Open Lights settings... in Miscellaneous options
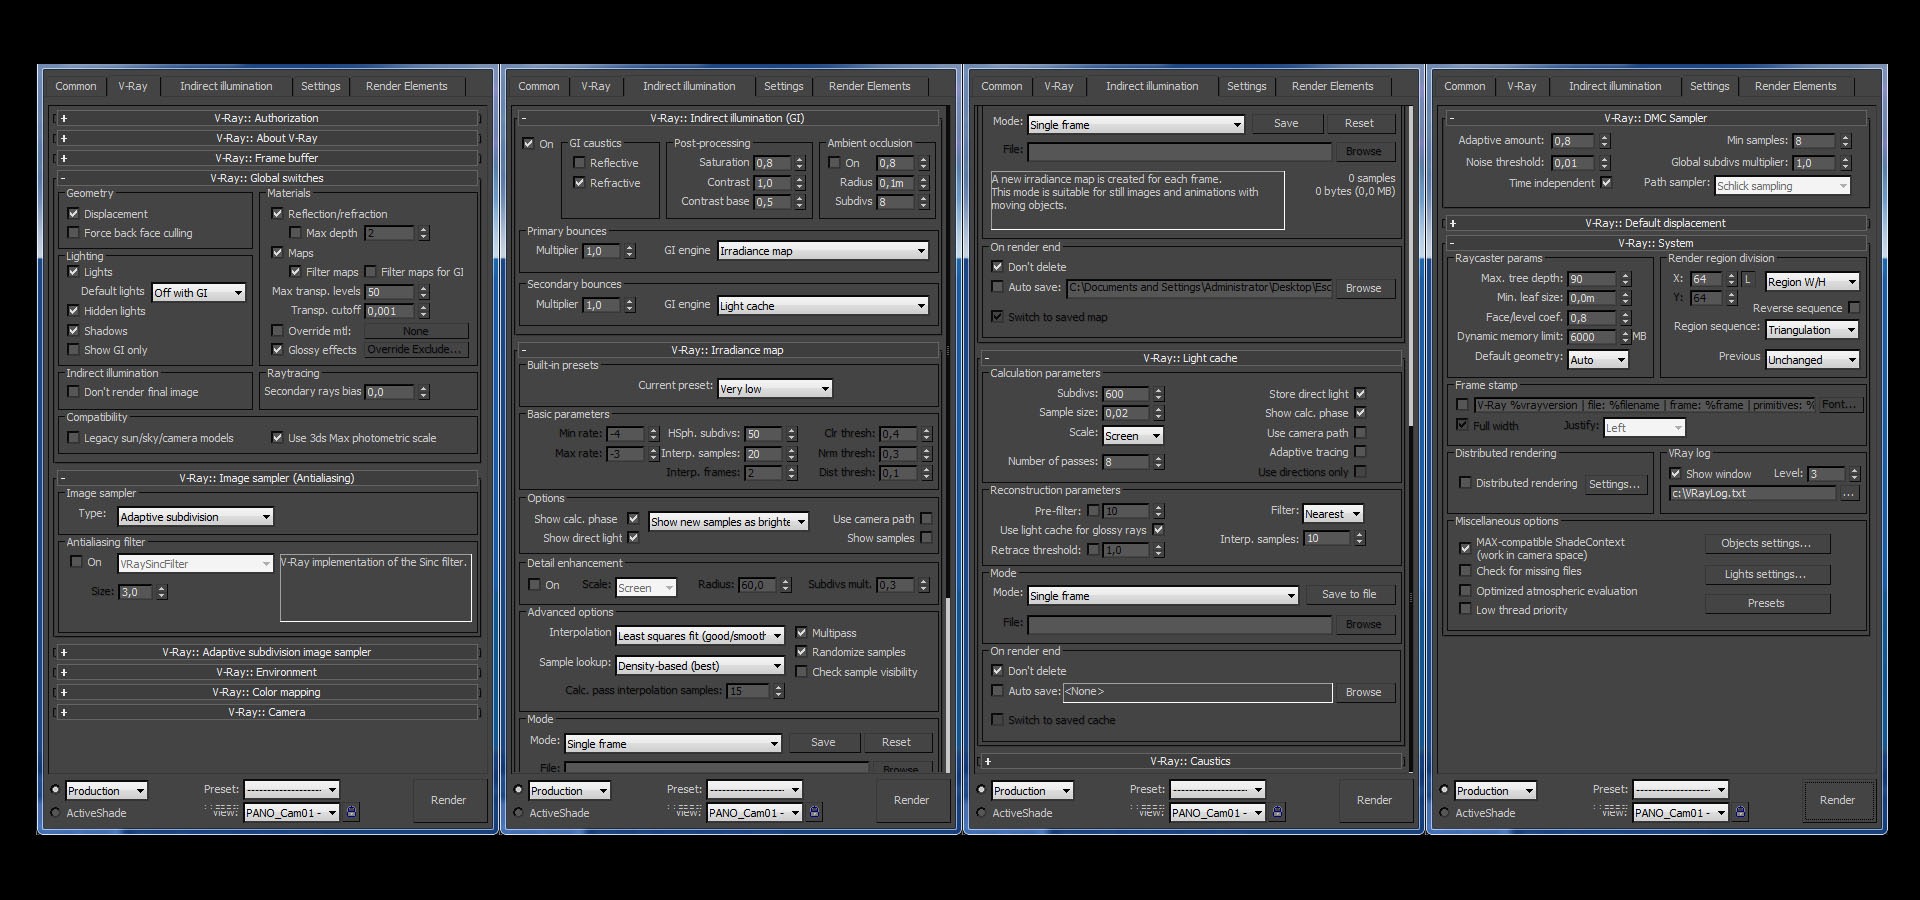Viewport: 1920px width, 900px height. pyautogui.click(x=1767, y=574)
